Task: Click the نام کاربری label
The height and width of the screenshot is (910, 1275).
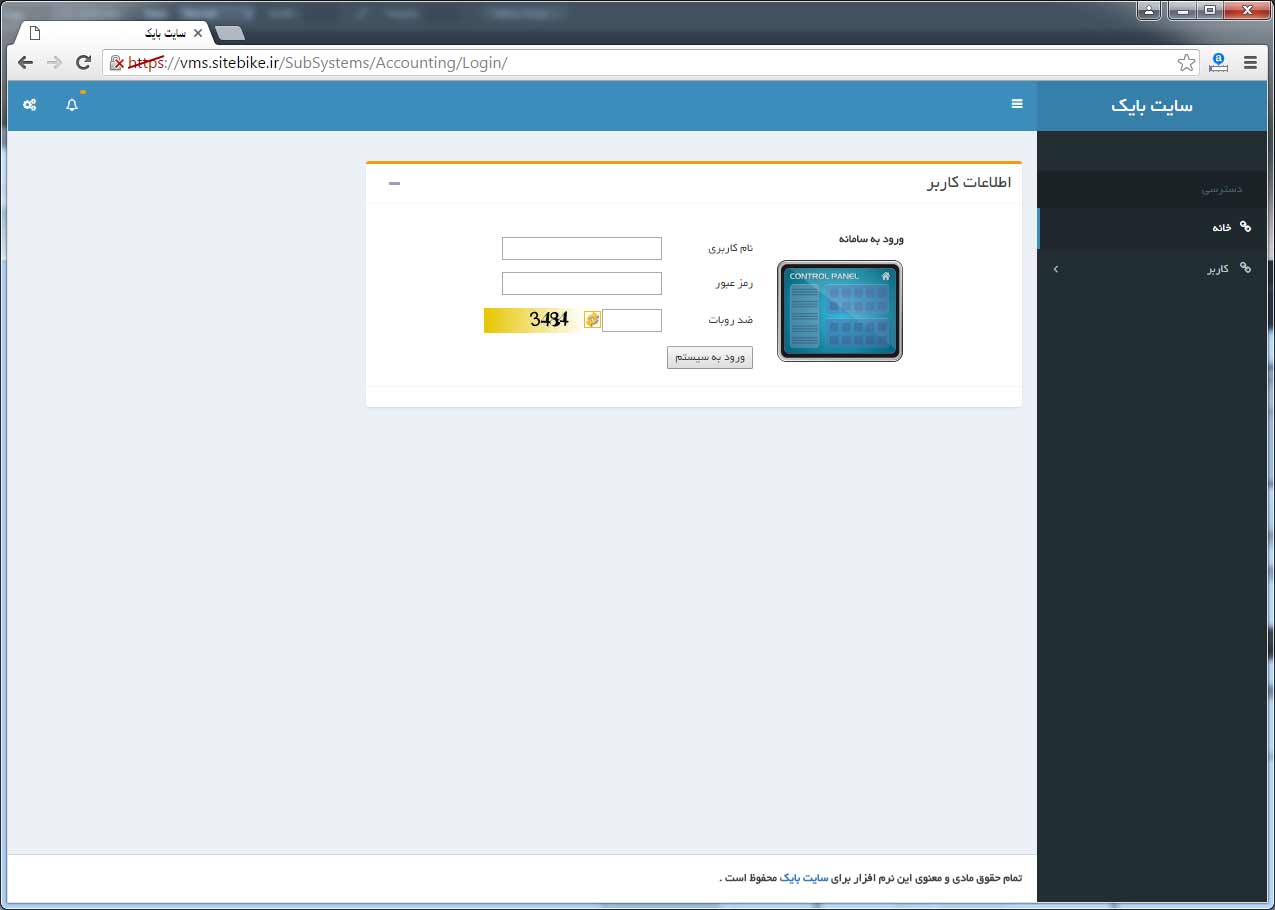Action: (731, 248)
